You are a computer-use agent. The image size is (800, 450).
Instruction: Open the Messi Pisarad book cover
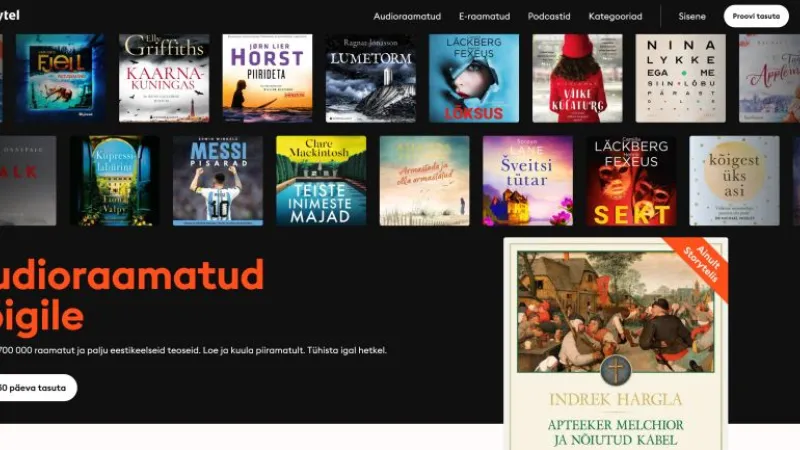(218, 181)
